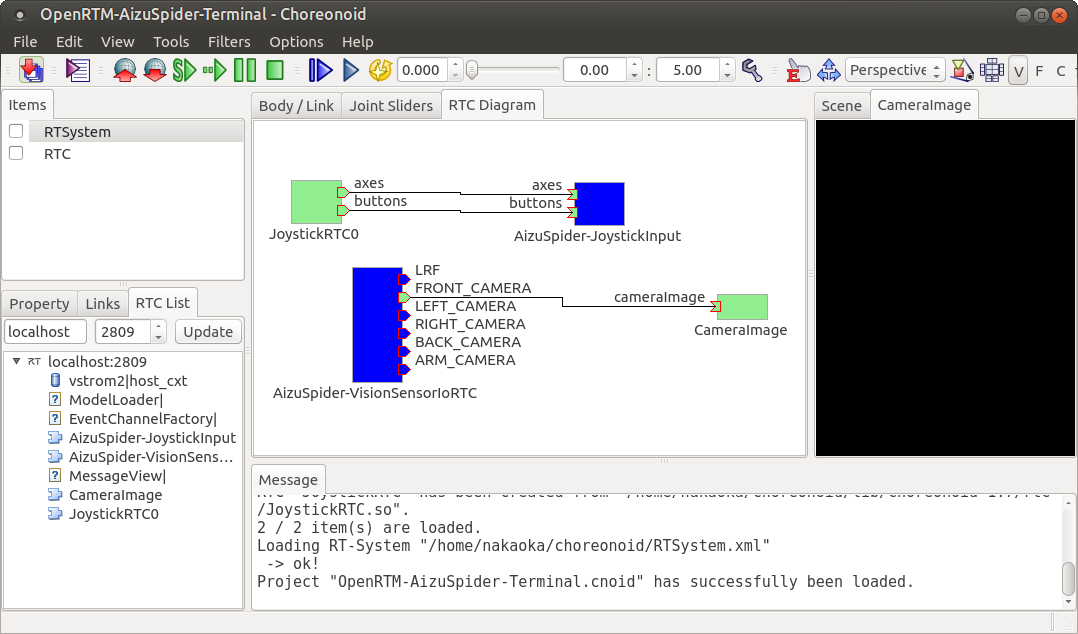Increase the port number with the stepper arrow

[x=157, y=326]
